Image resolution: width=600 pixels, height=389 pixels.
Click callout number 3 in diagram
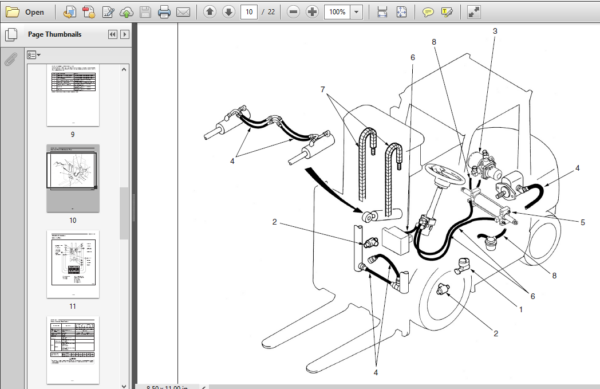click(495, 31)
